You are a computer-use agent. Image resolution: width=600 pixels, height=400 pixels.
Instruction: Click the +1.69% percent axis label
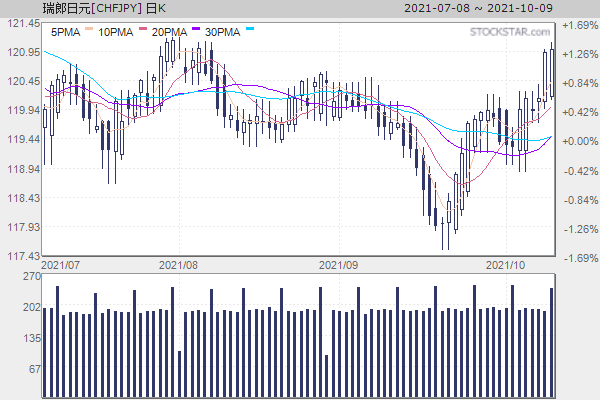[x=578, y=24]
